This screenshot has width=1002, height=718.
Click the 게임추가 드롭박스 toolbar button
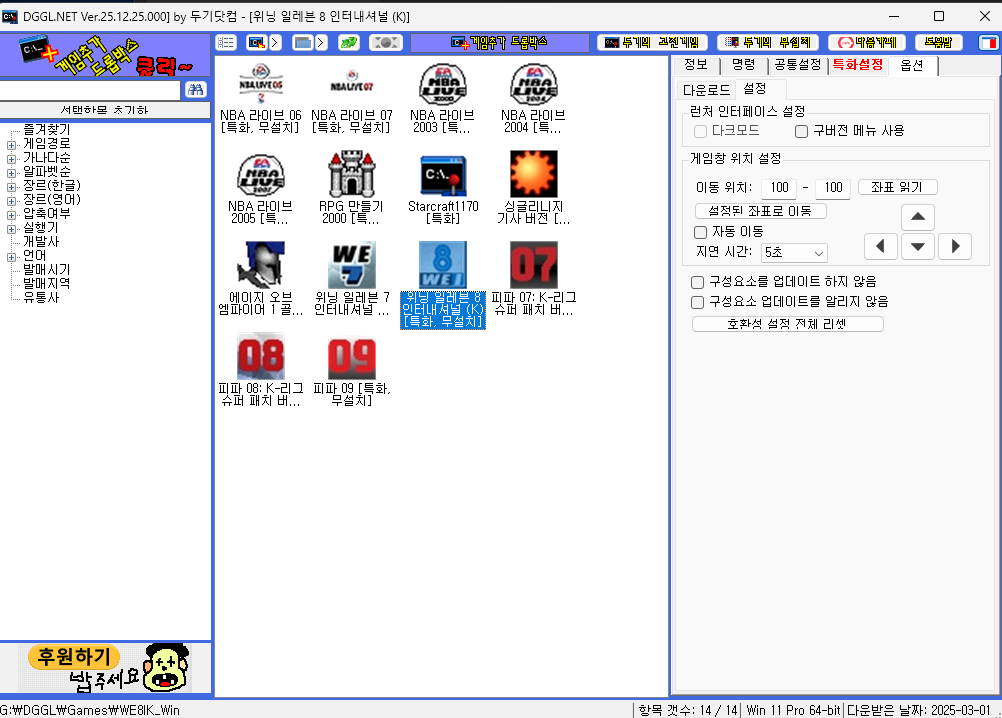[x=499, y=43]
